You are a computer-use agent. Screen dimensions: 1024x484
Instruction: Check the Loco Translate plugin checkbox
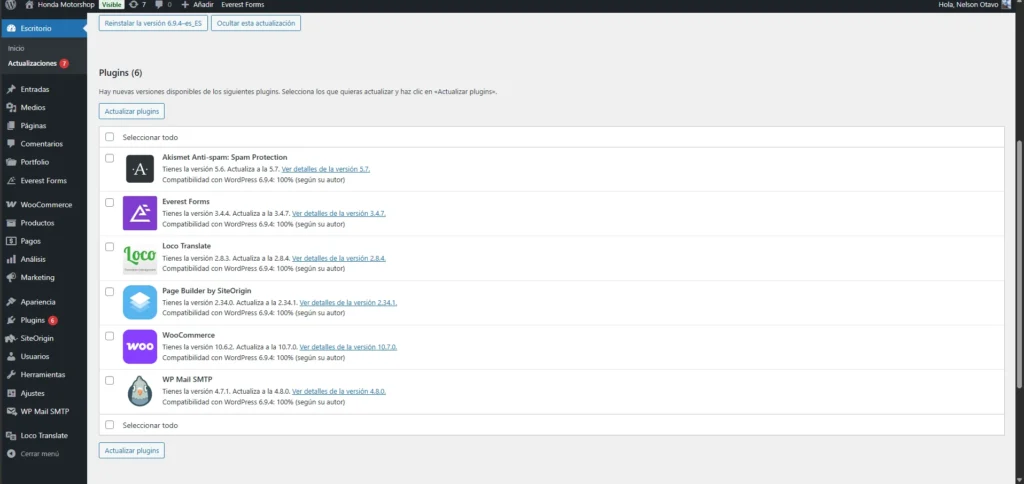click(x=110, y=247)
